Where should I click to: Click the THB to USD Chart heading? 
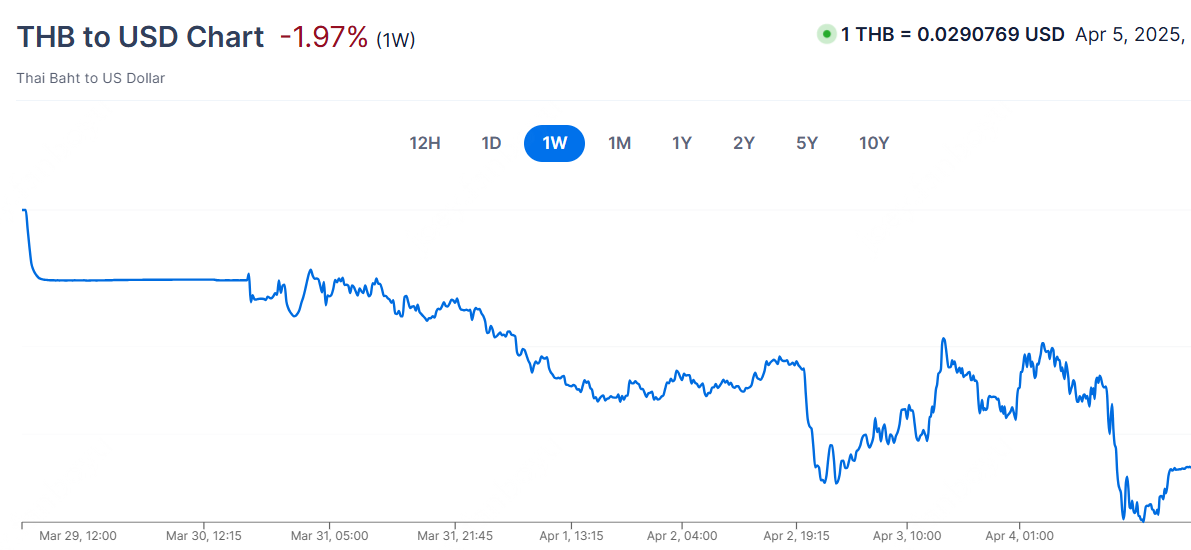click(140, 37)
